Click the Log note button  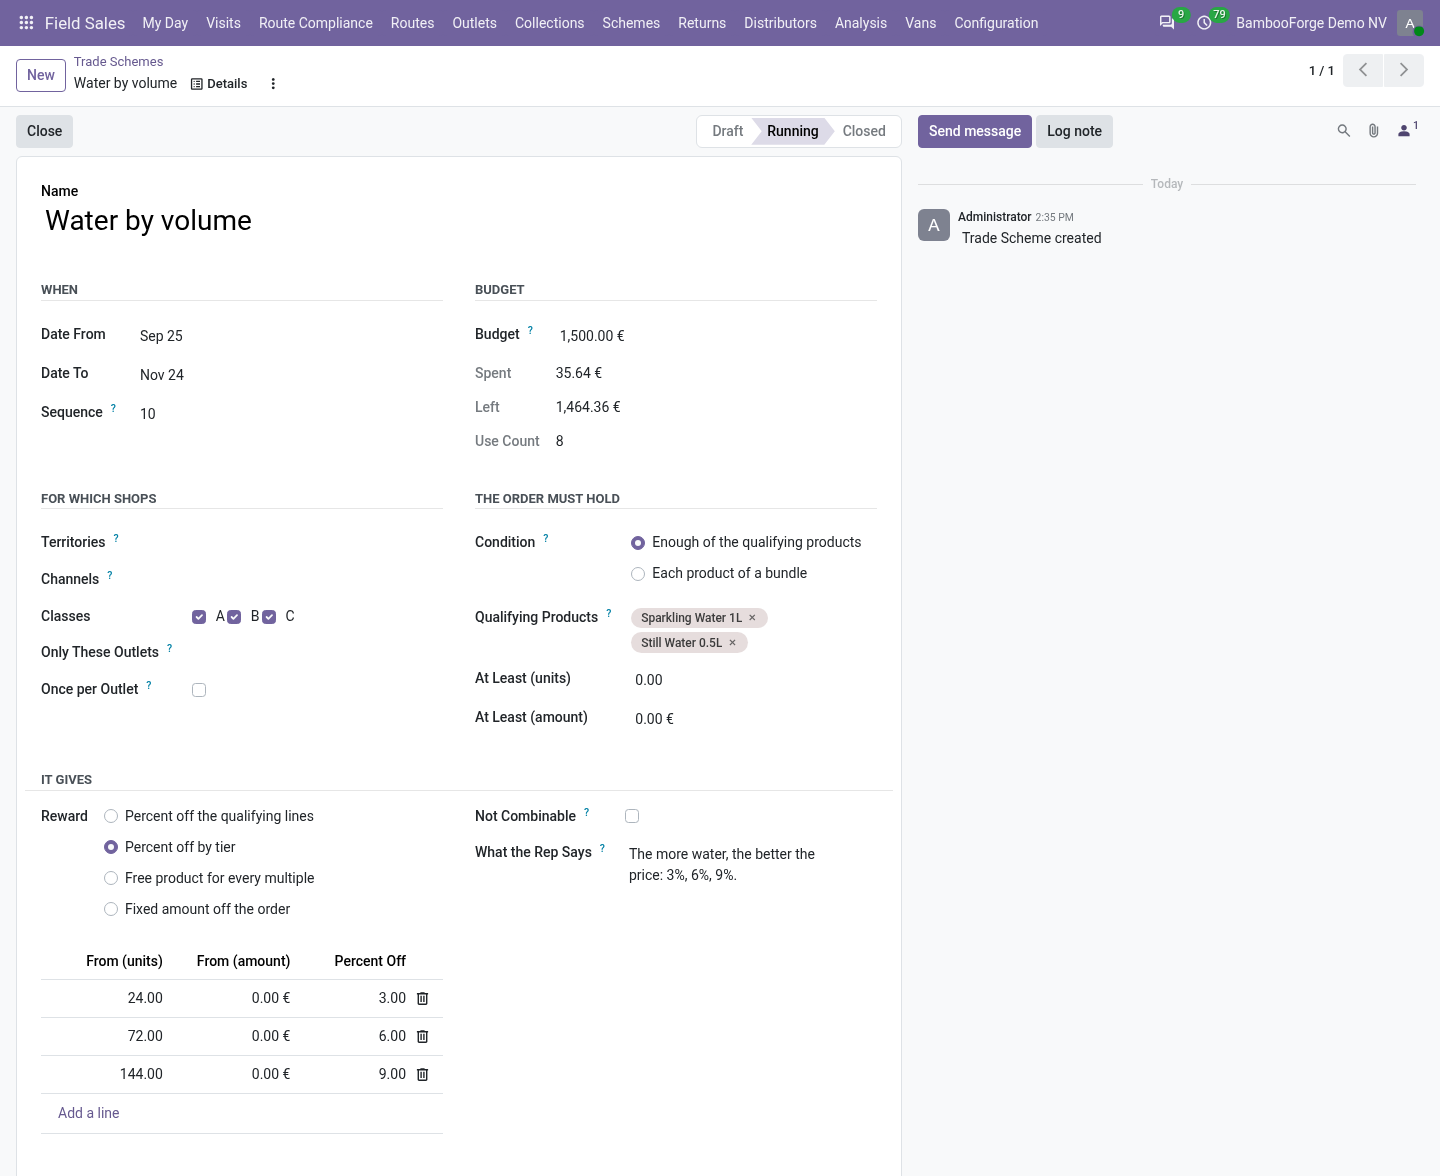pos(1074,131)
